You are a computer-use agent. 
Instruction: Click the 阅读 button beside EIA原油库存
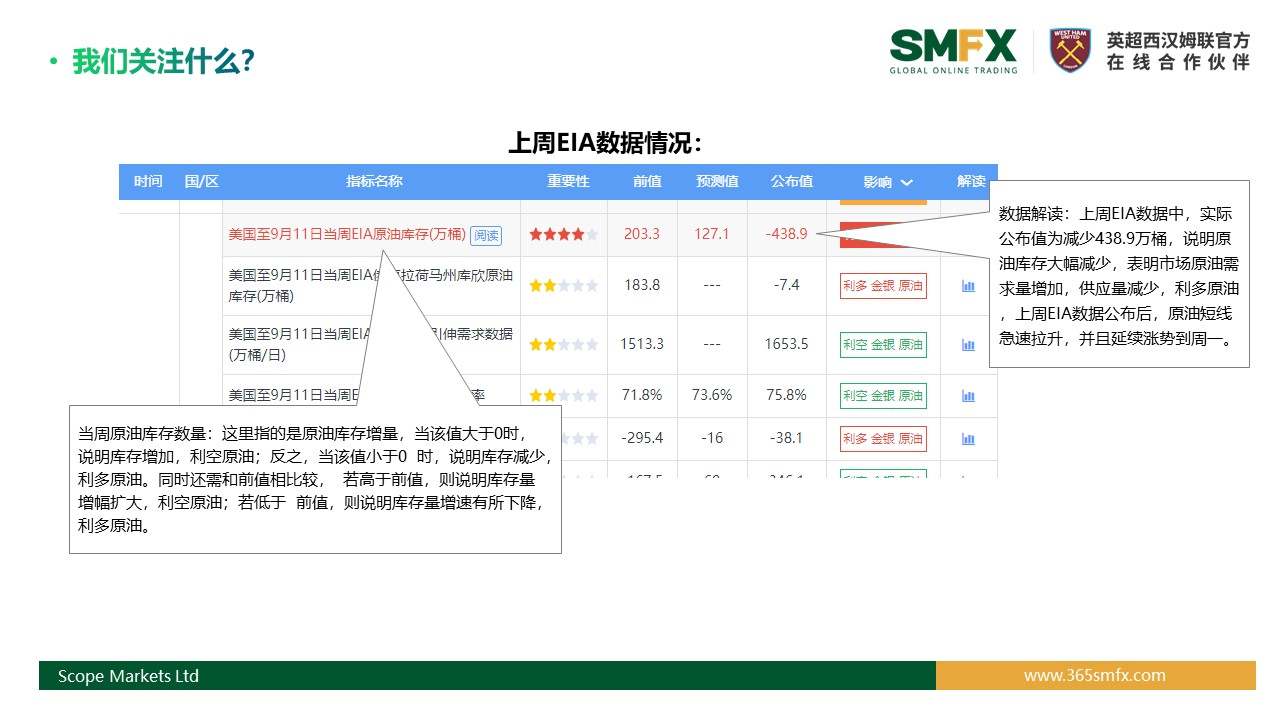coord(486,236)
